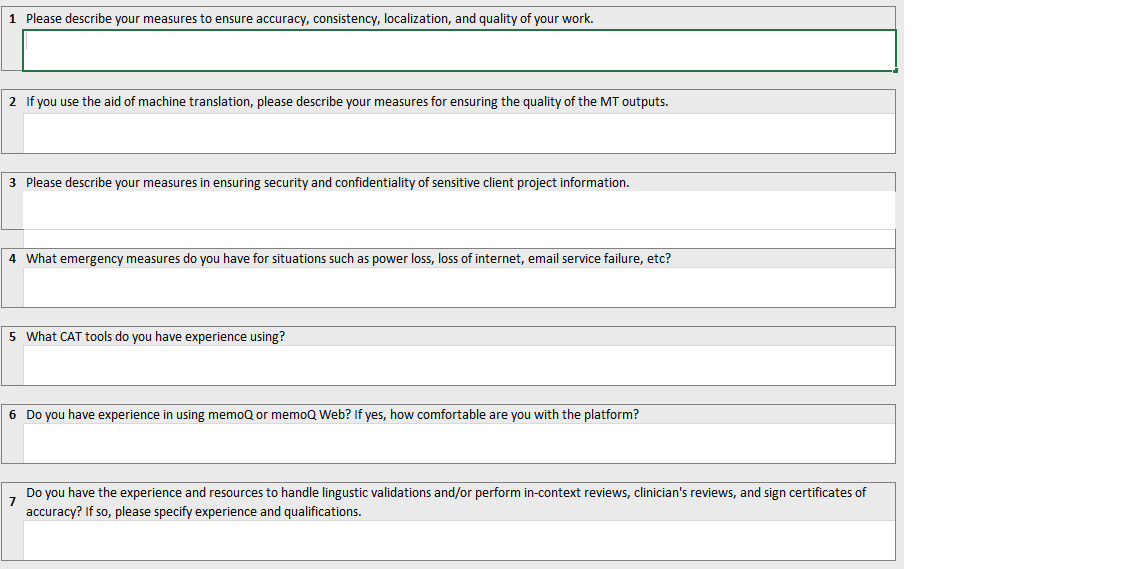Click the fill handle of the selected cell

click(x=896, y=70)
